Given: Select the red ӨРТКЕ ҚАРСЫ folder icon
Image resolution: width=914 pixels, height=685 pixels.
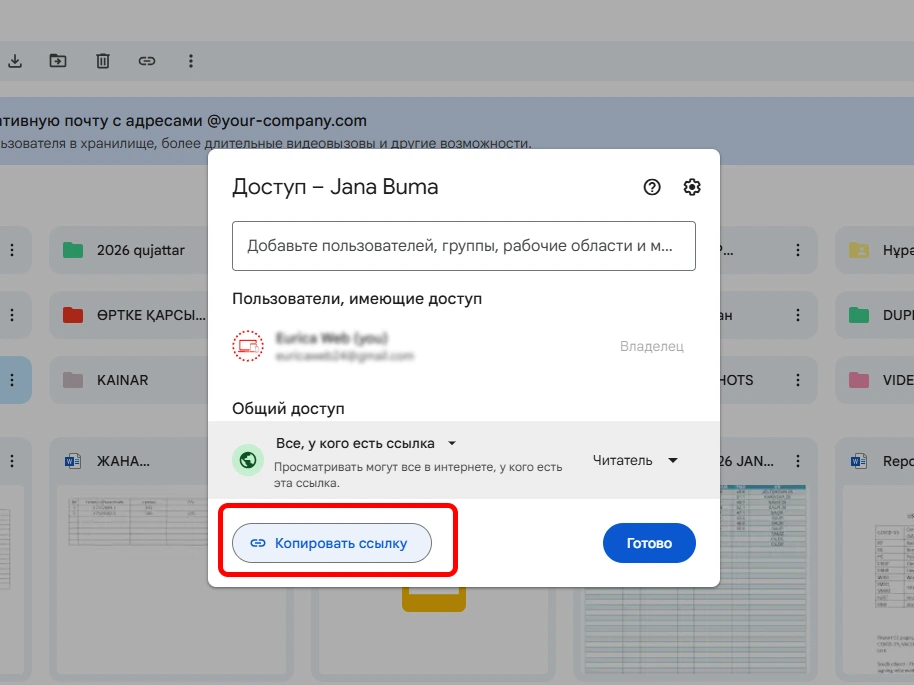Looking at the screenshot, I should [x=73, y=315].
